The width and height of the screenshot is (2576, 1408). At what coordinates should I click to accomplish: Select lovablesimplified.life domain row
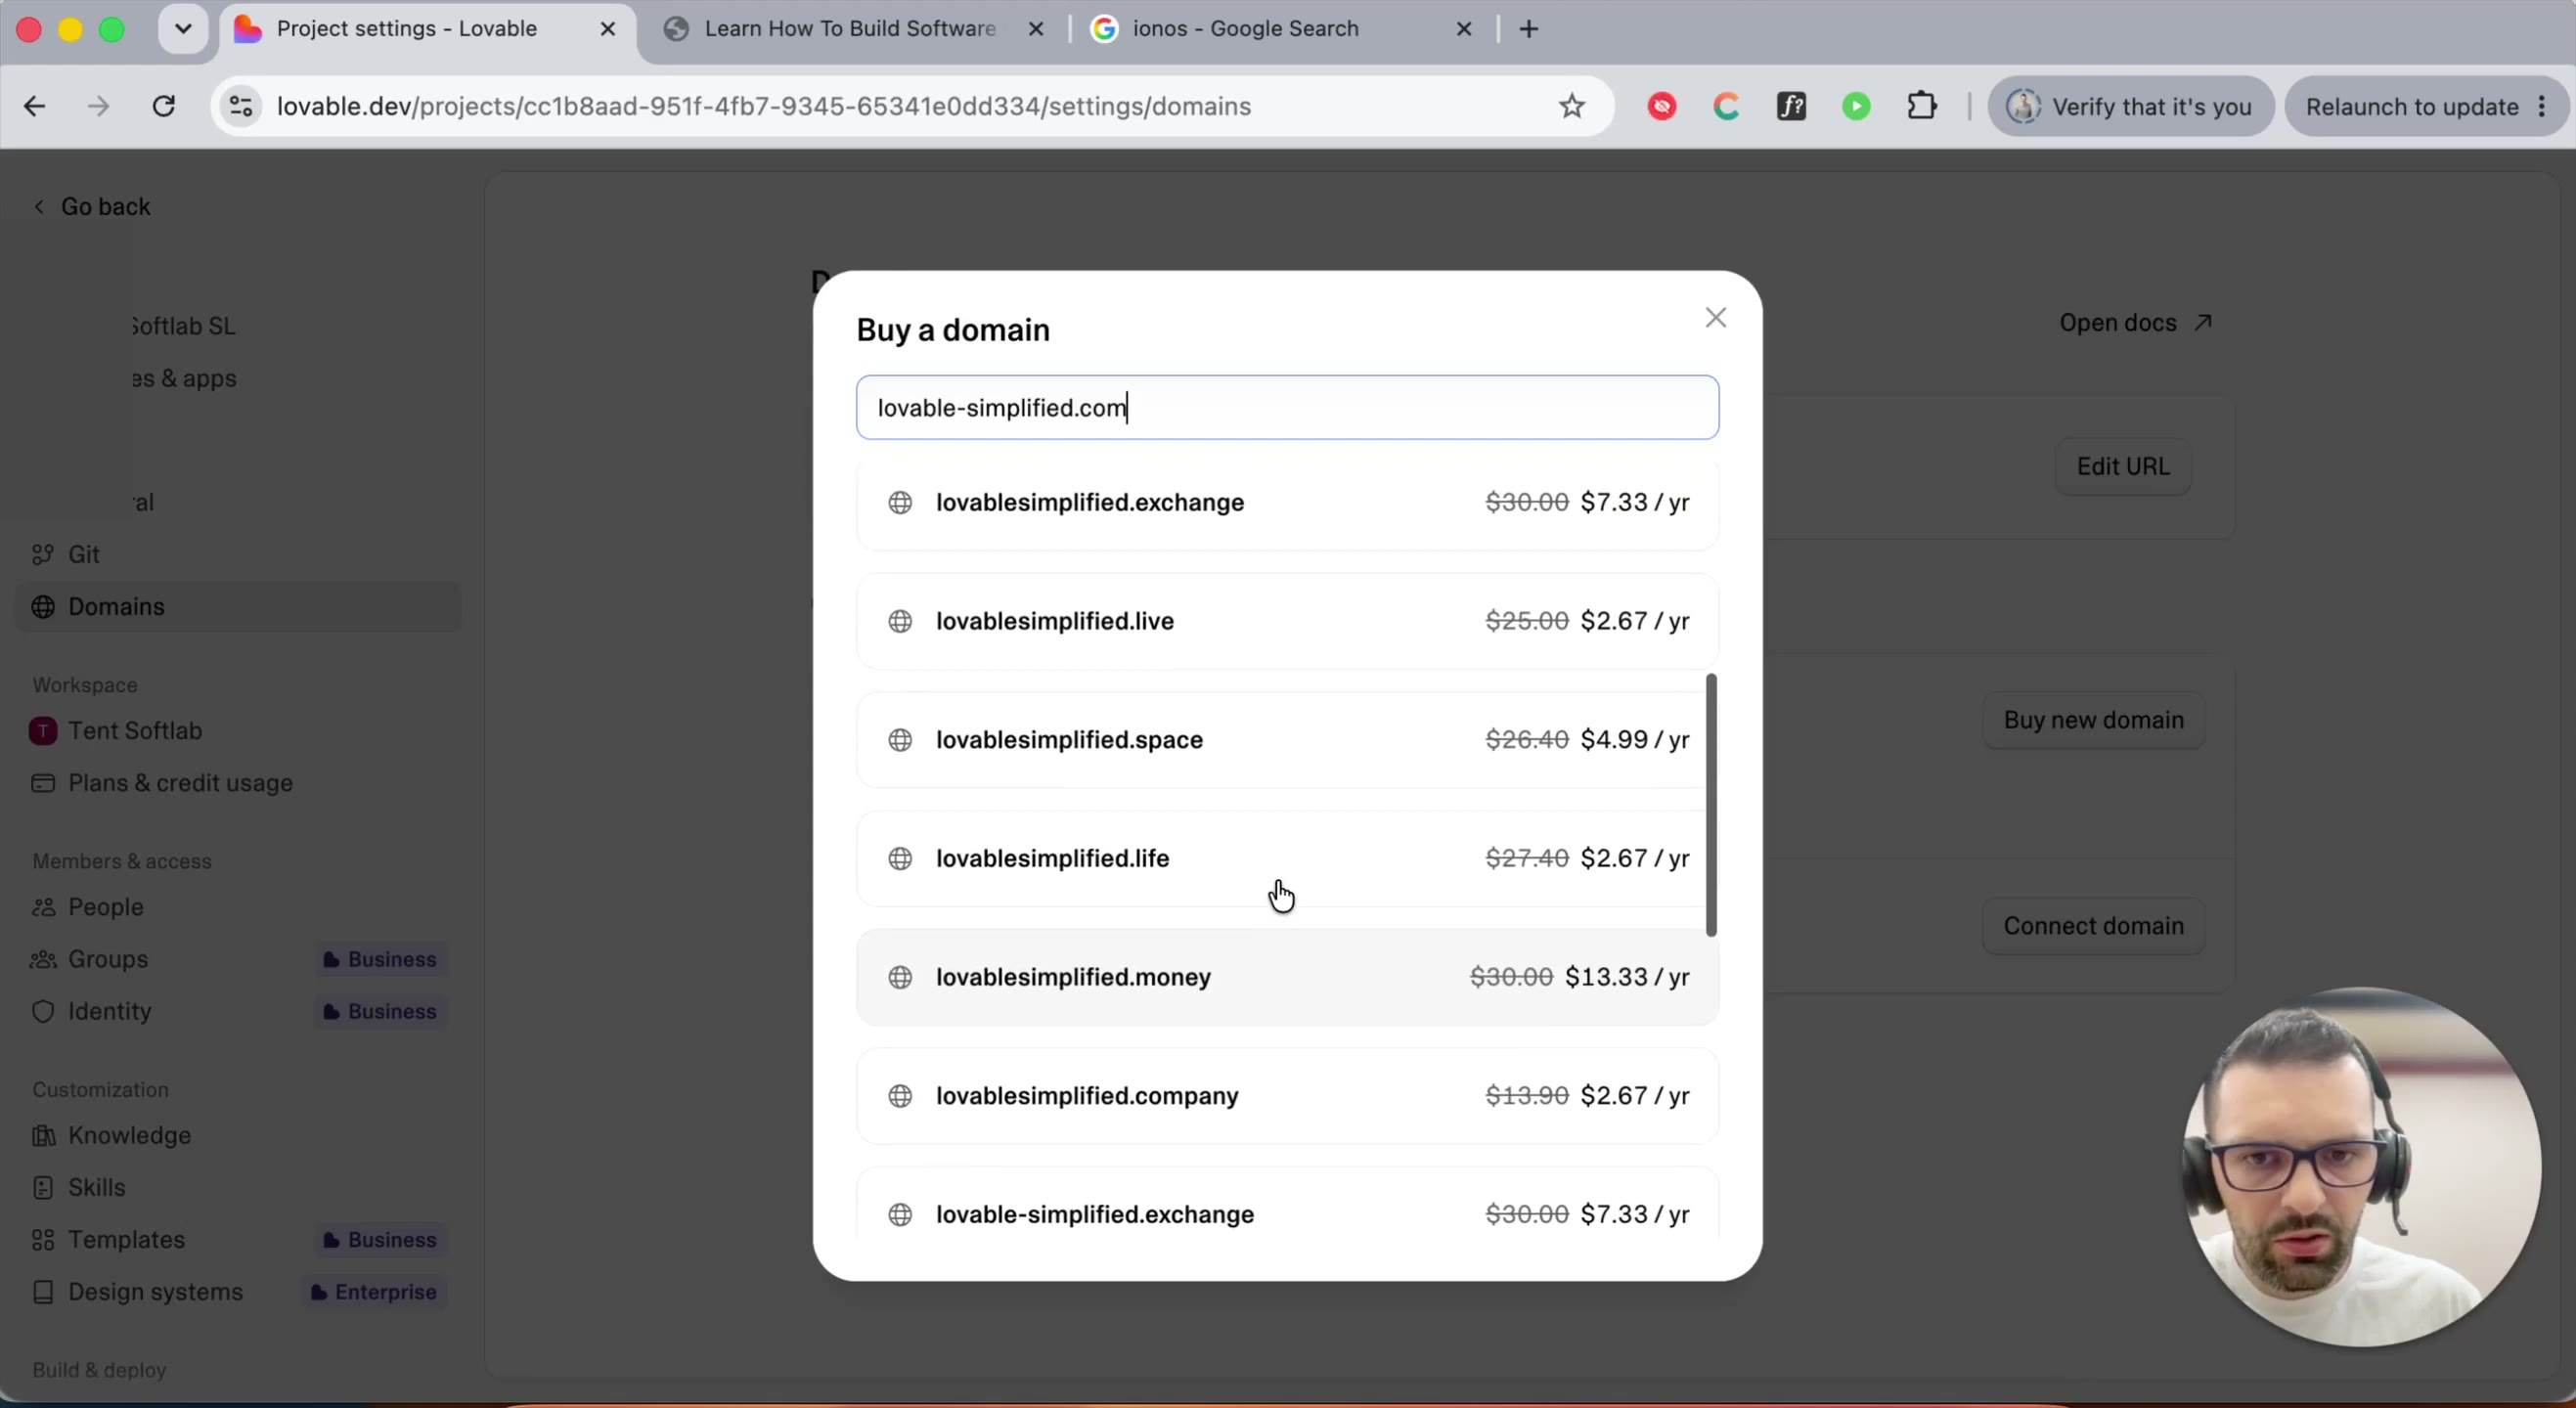click(1287, 858)
